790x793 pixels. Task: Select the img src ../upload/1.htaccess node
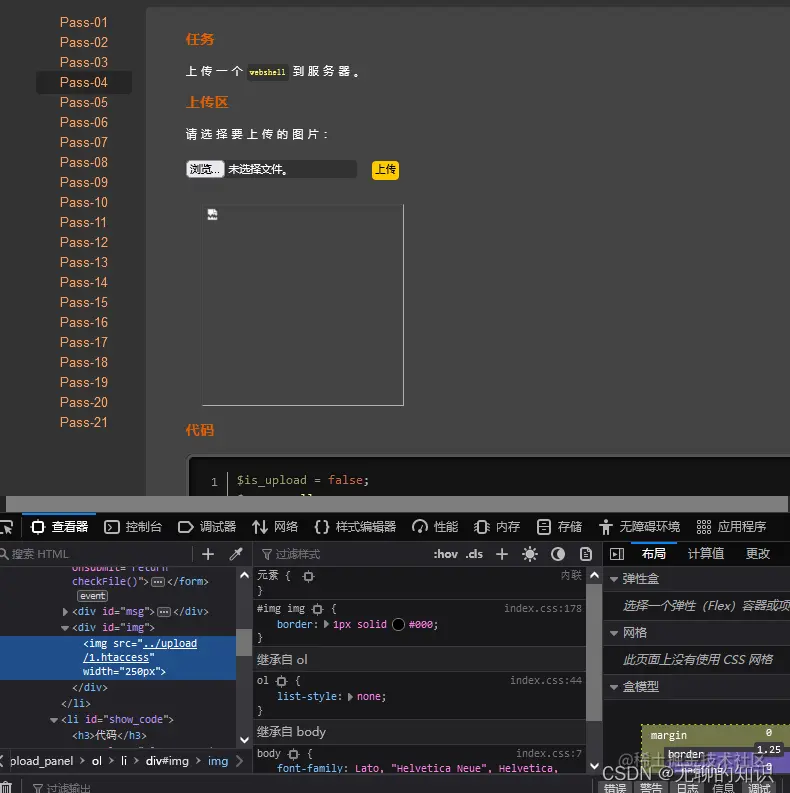[x=118, y=657]
